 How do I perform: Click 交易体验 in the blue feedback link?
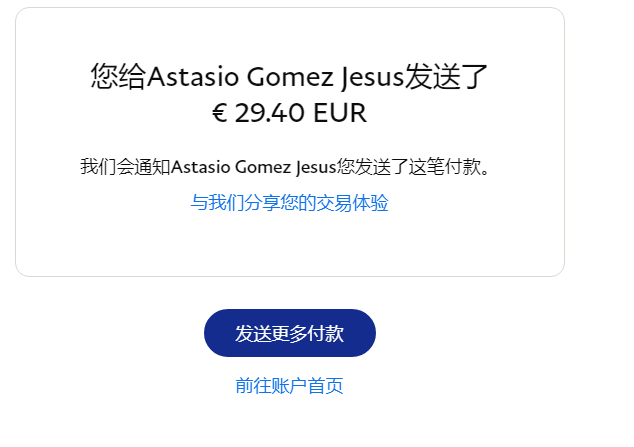[352, 203]
